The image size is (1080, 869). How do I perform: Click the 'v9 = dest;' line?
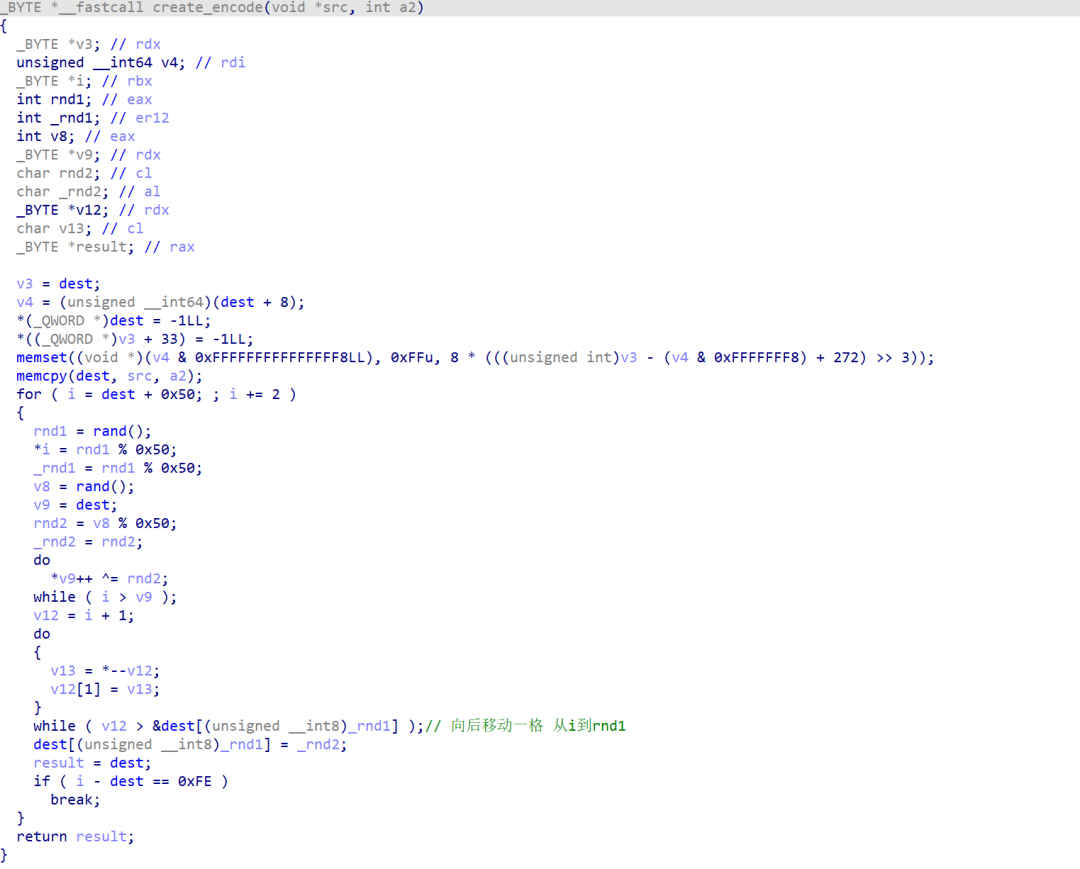click(x=76, y=505)
